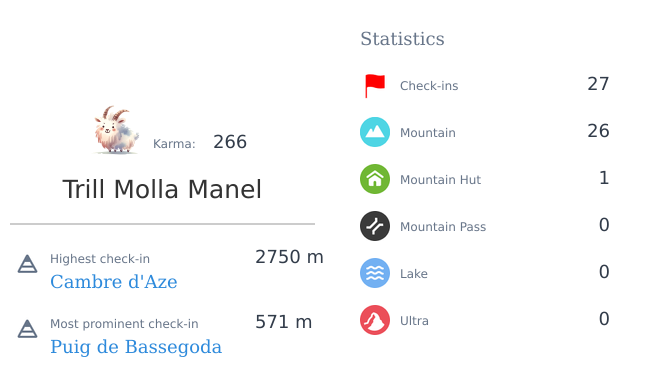Open the Puig de Bassegoda link

(136, 347)
